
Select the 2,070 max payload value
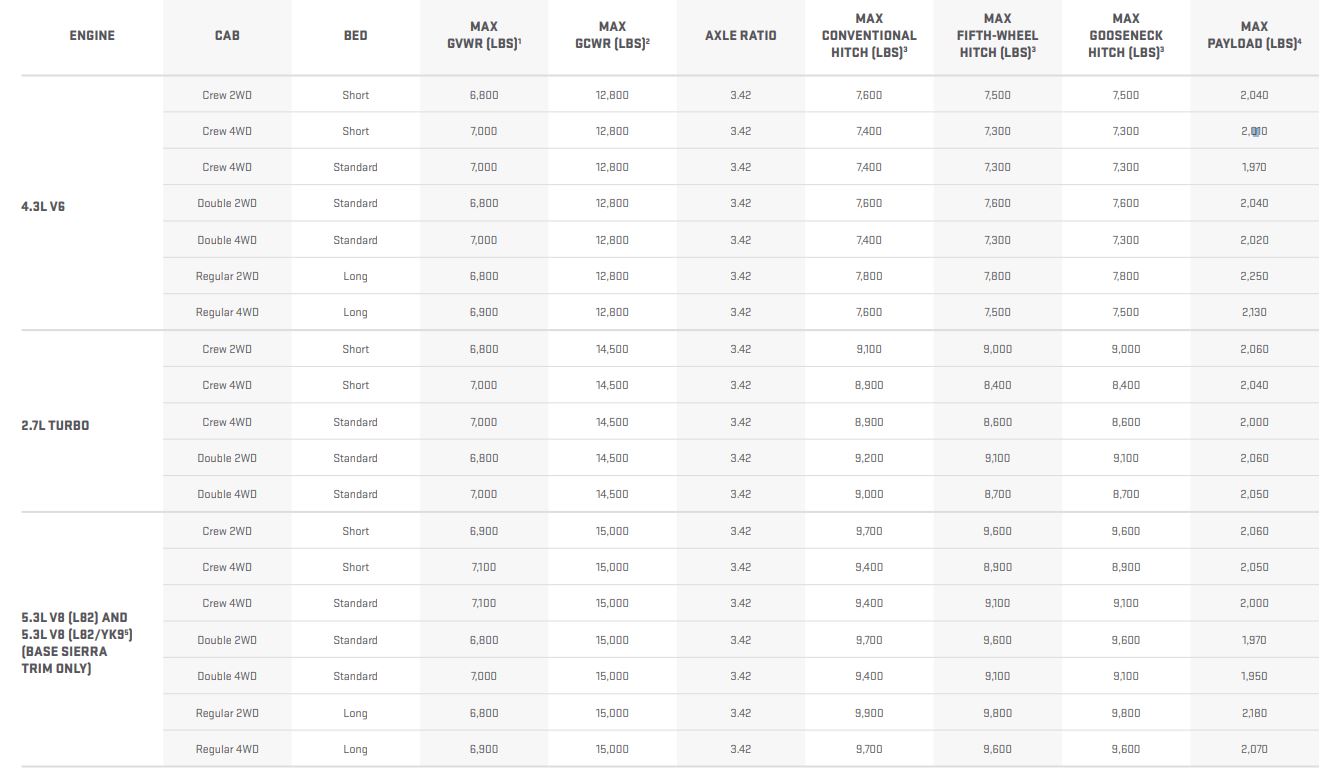pos(1254,749)
